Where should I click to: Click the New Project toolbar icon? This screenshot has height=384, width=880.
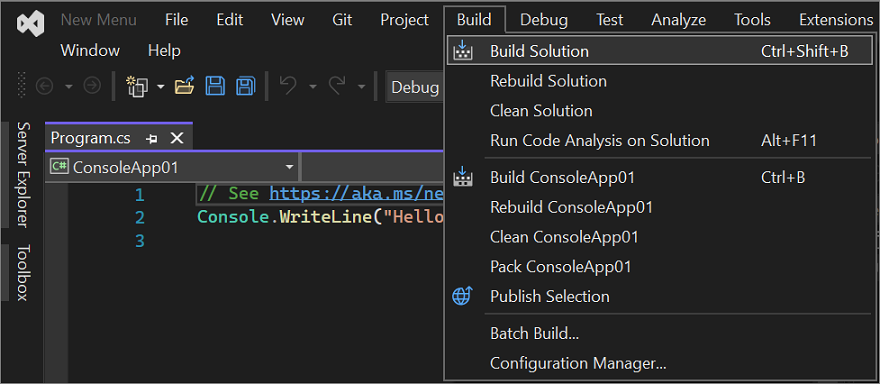pyautogui.click(x=137, y=86)
